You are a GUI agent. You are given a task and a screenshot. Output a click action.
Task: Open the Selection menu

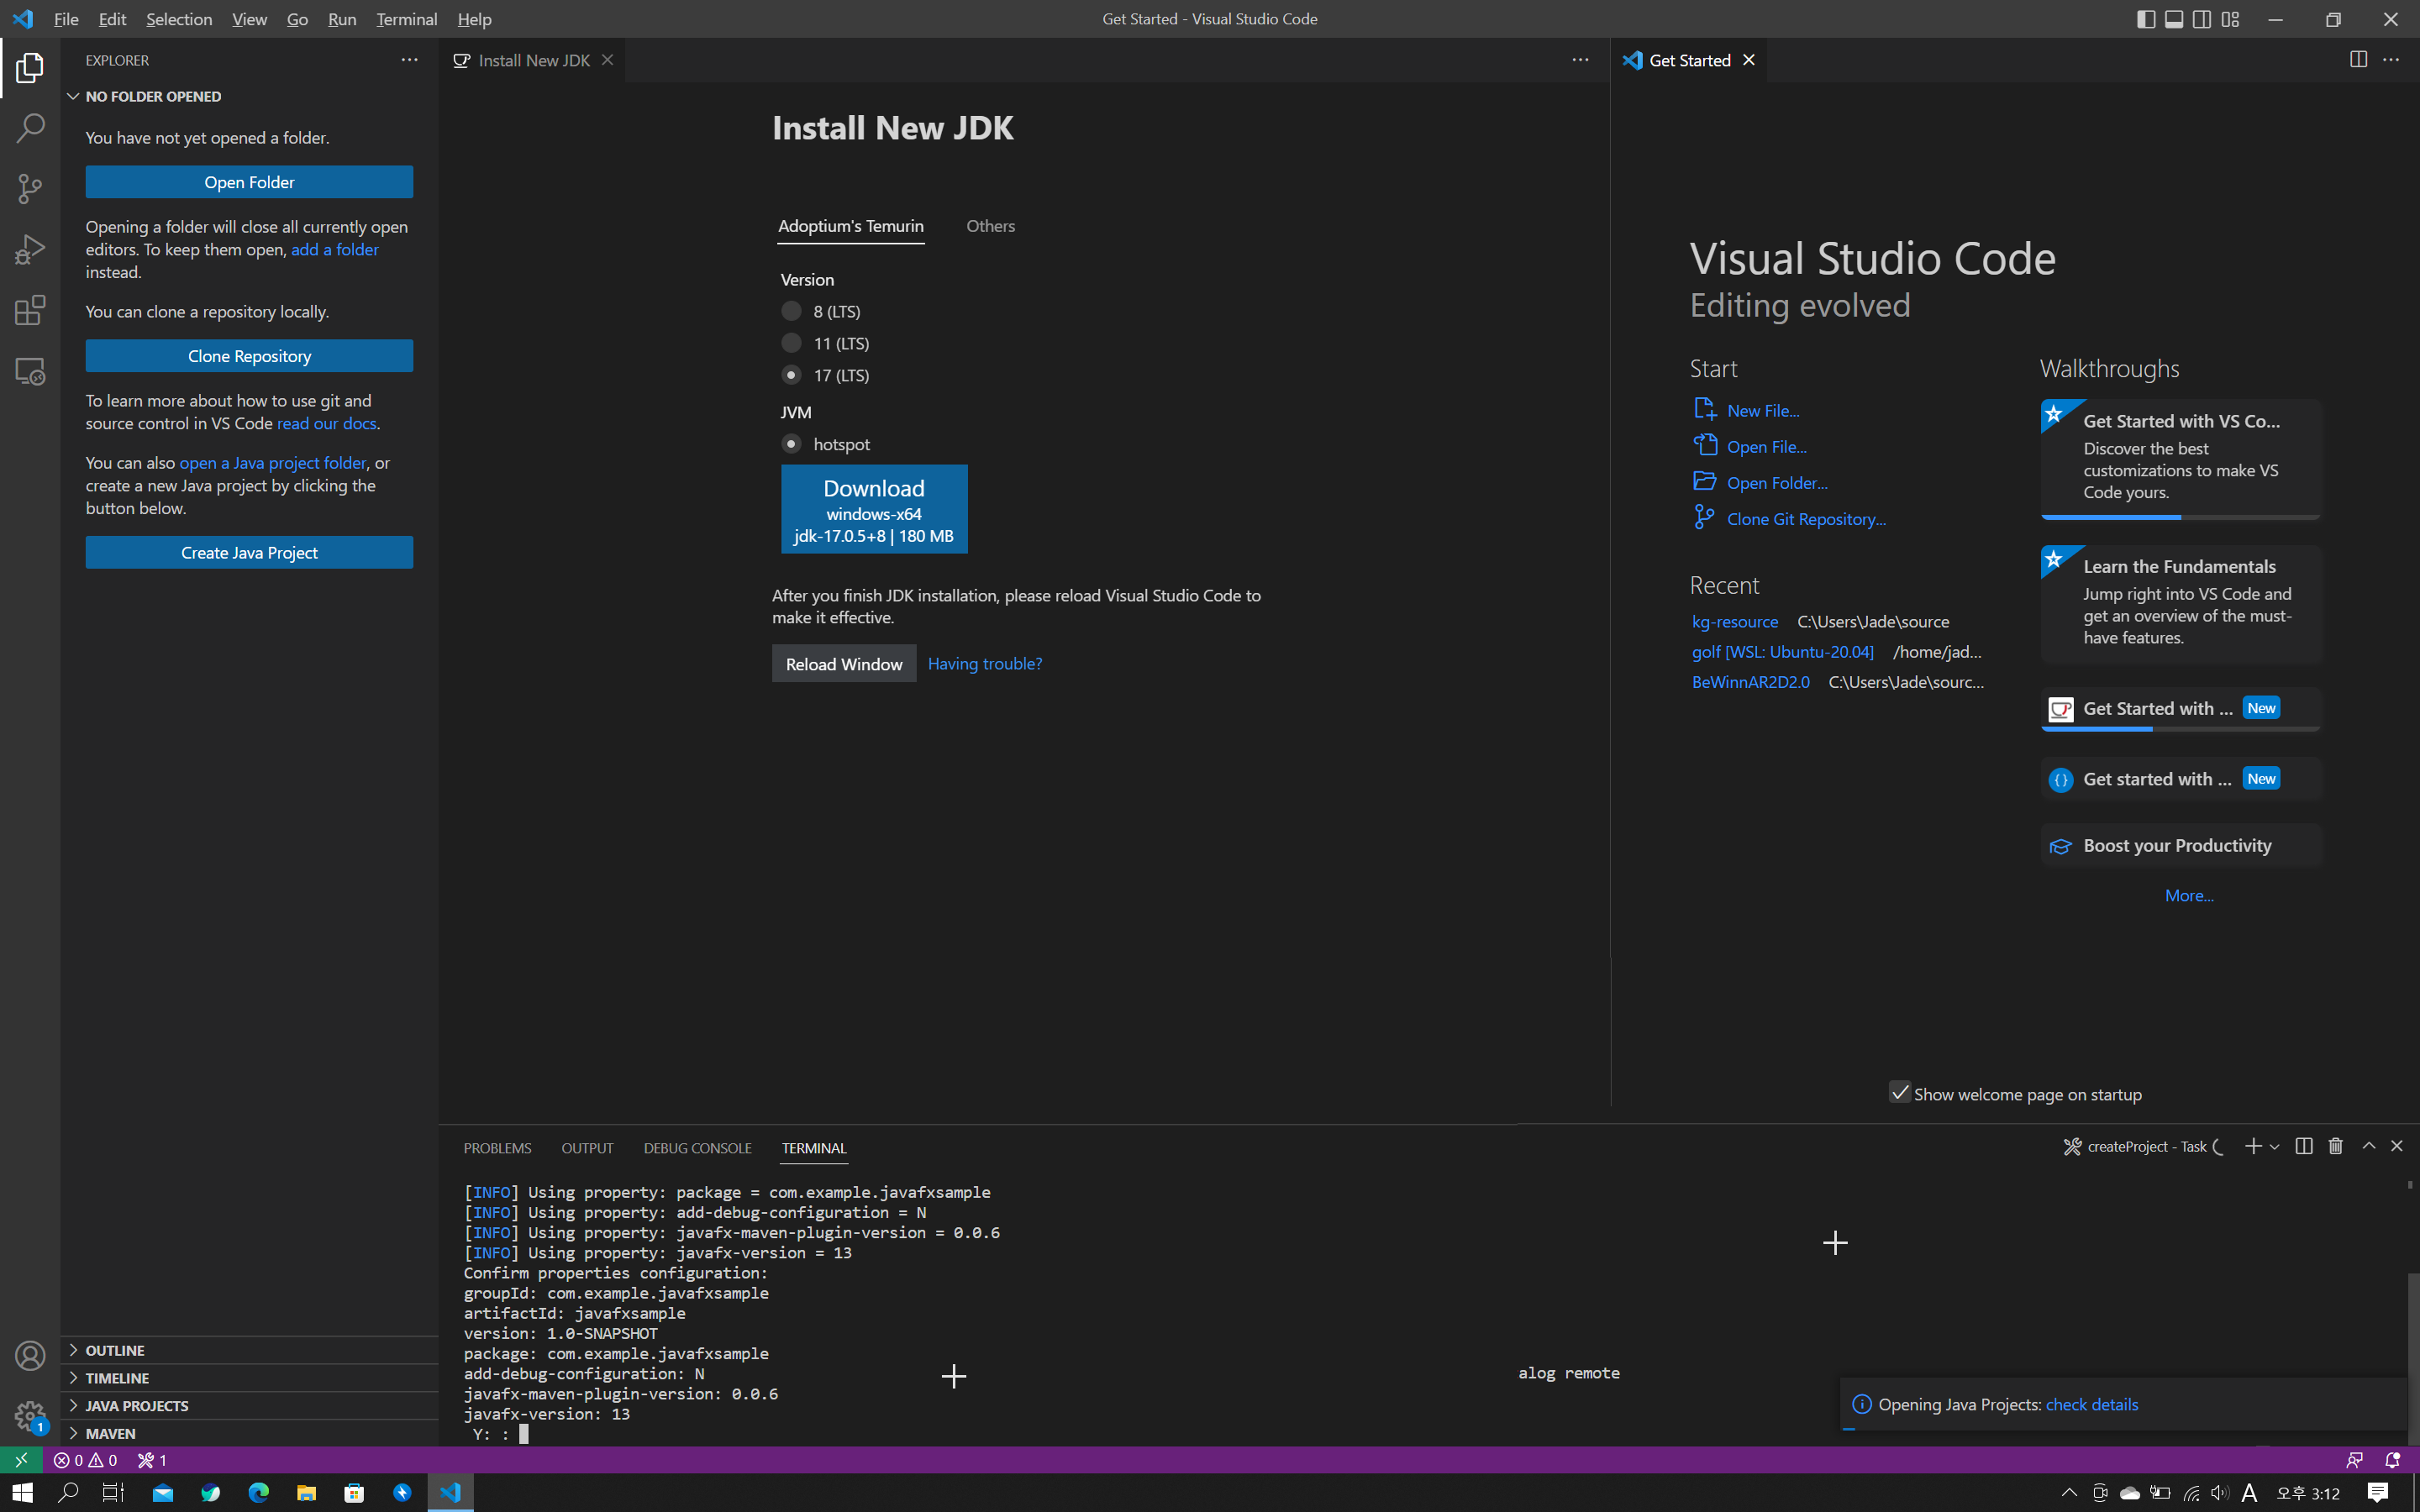point(179,19)
